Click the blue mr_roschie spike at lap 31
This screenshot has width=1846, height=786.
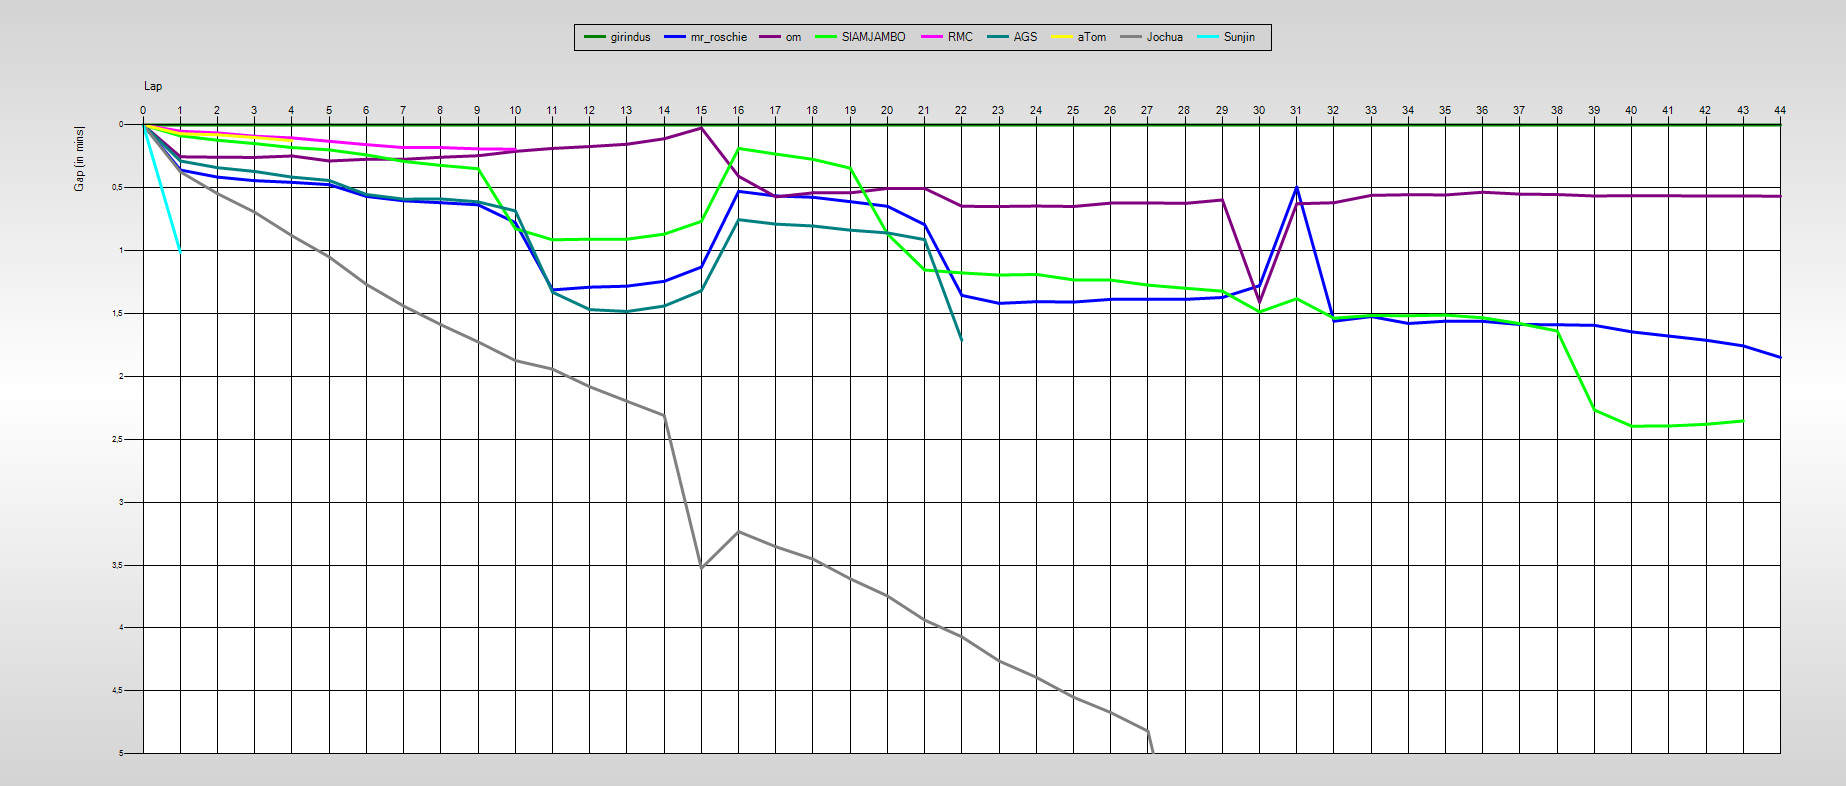tap(1296, 188)
